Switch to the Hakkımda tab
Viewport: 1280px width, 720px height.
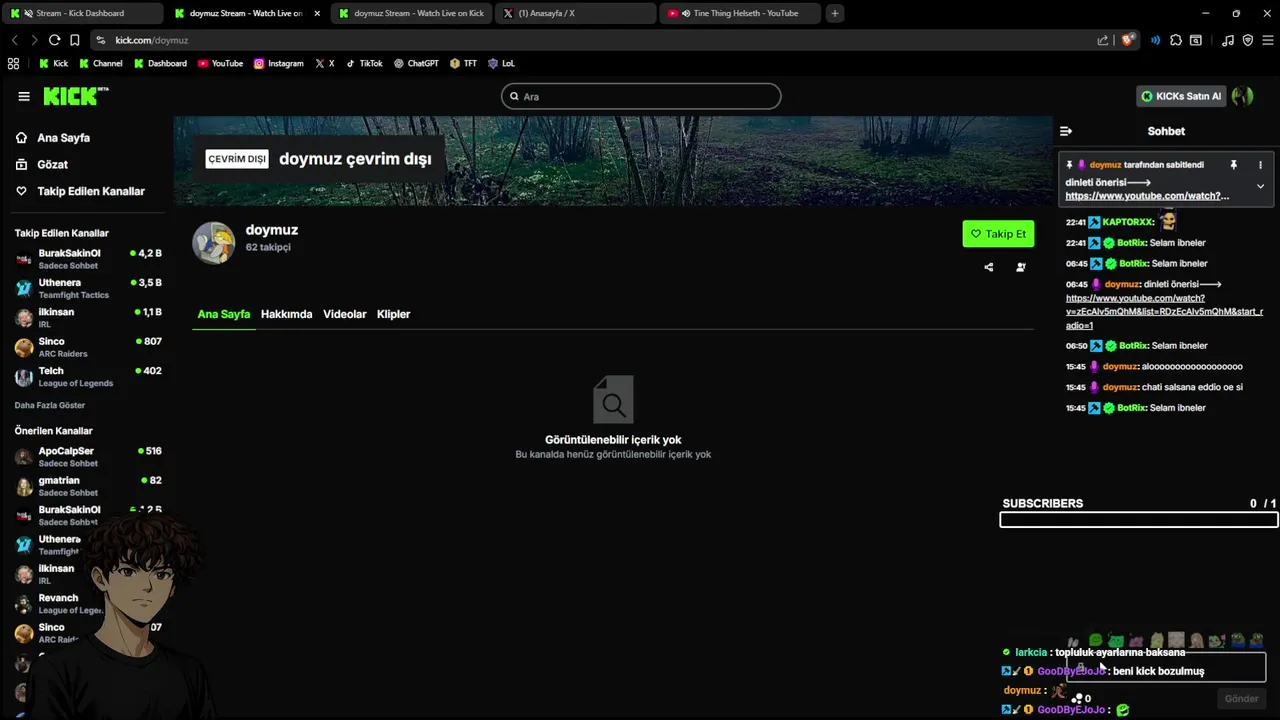point(287,314)
